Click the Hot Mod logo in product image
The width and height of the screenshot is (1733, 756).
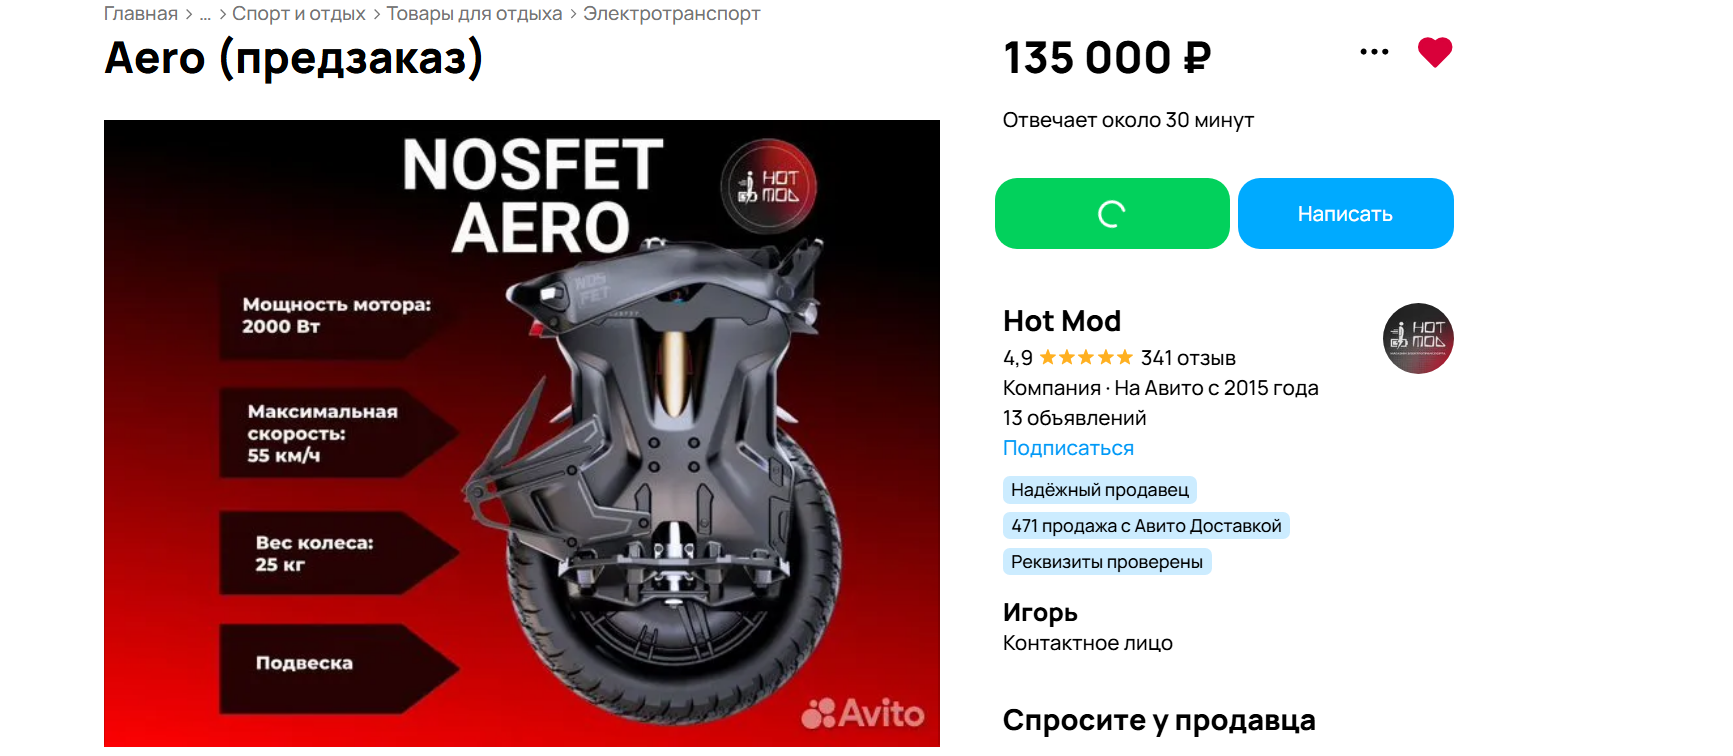tap(769, 185)
